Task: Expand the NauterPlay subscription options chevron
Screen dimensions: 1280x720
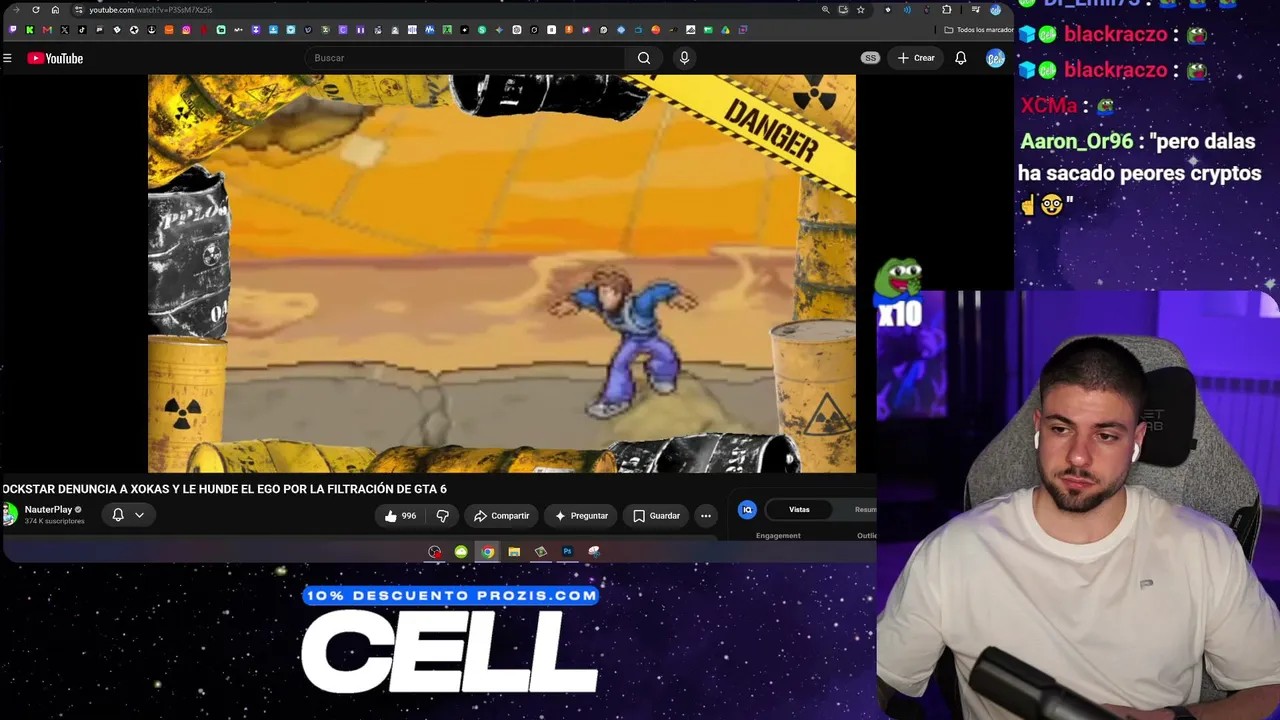Action: click(139, 515)
